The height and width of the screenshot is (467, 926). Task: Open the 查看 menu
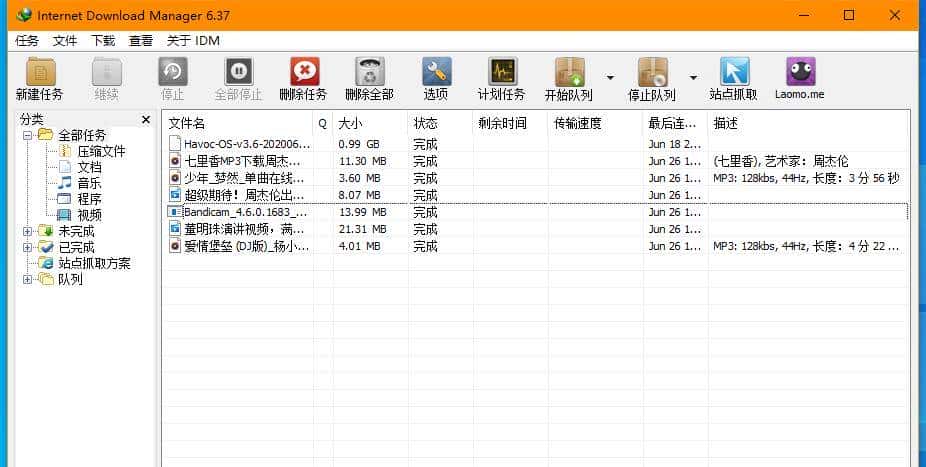141,41
